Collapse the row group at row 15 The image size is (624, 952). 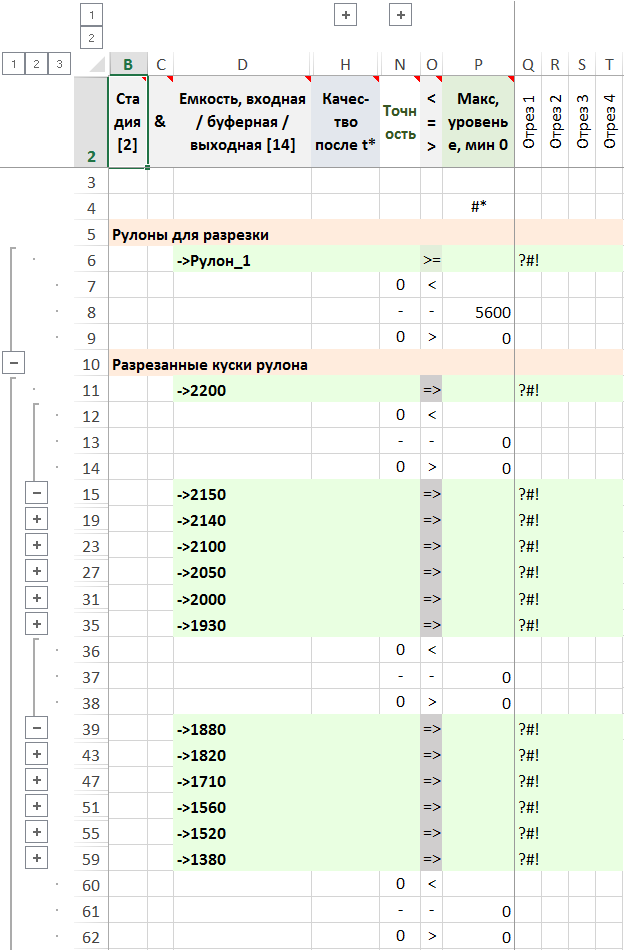[x=36, y=493]
